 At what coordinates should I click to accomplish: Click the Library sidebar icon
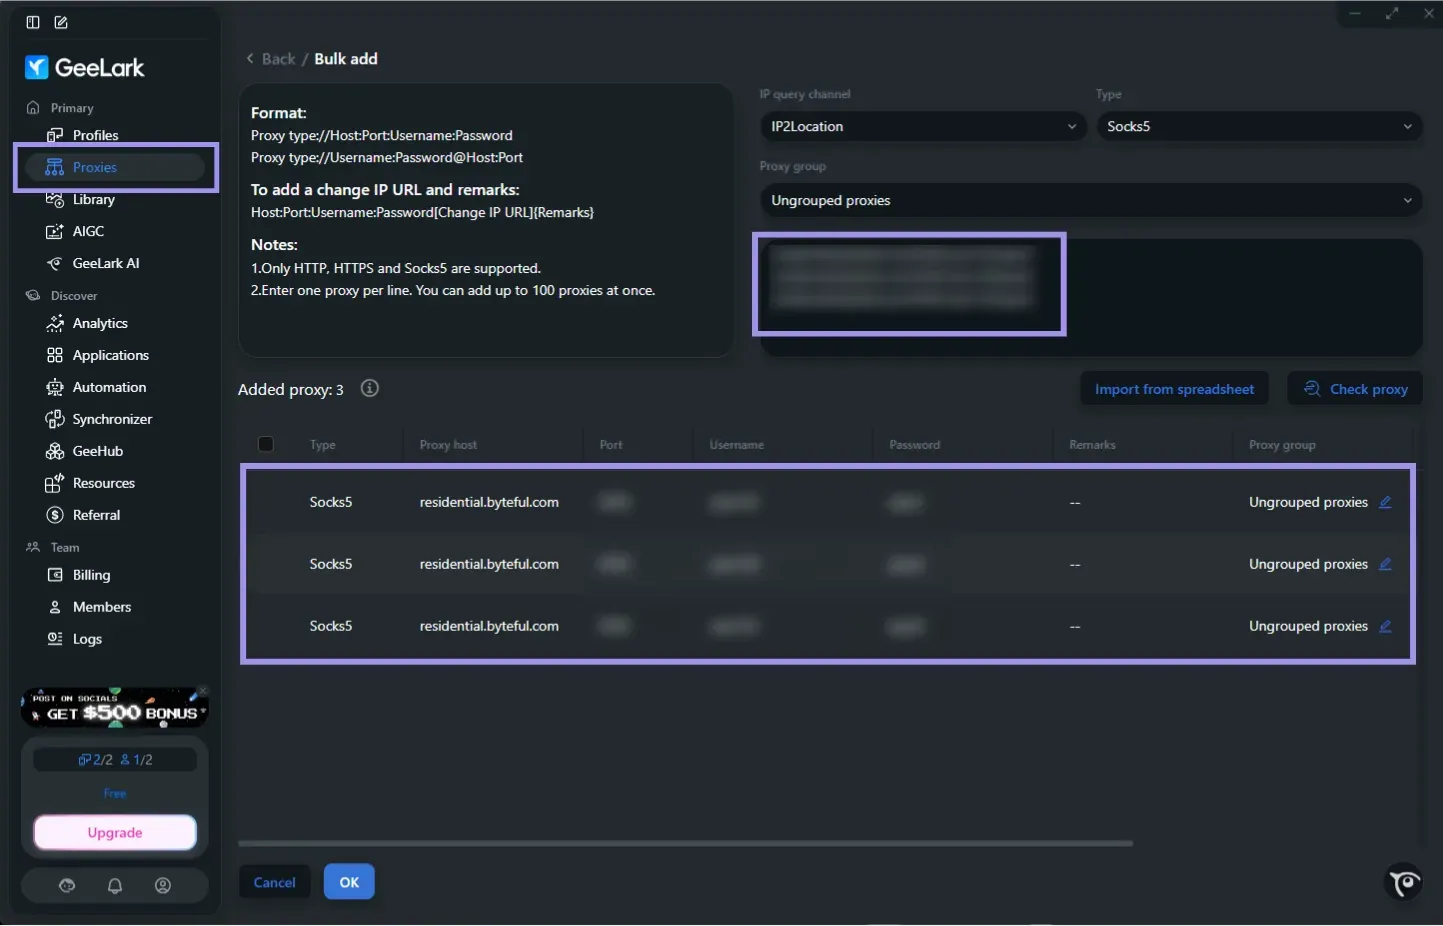click(55, 199)
